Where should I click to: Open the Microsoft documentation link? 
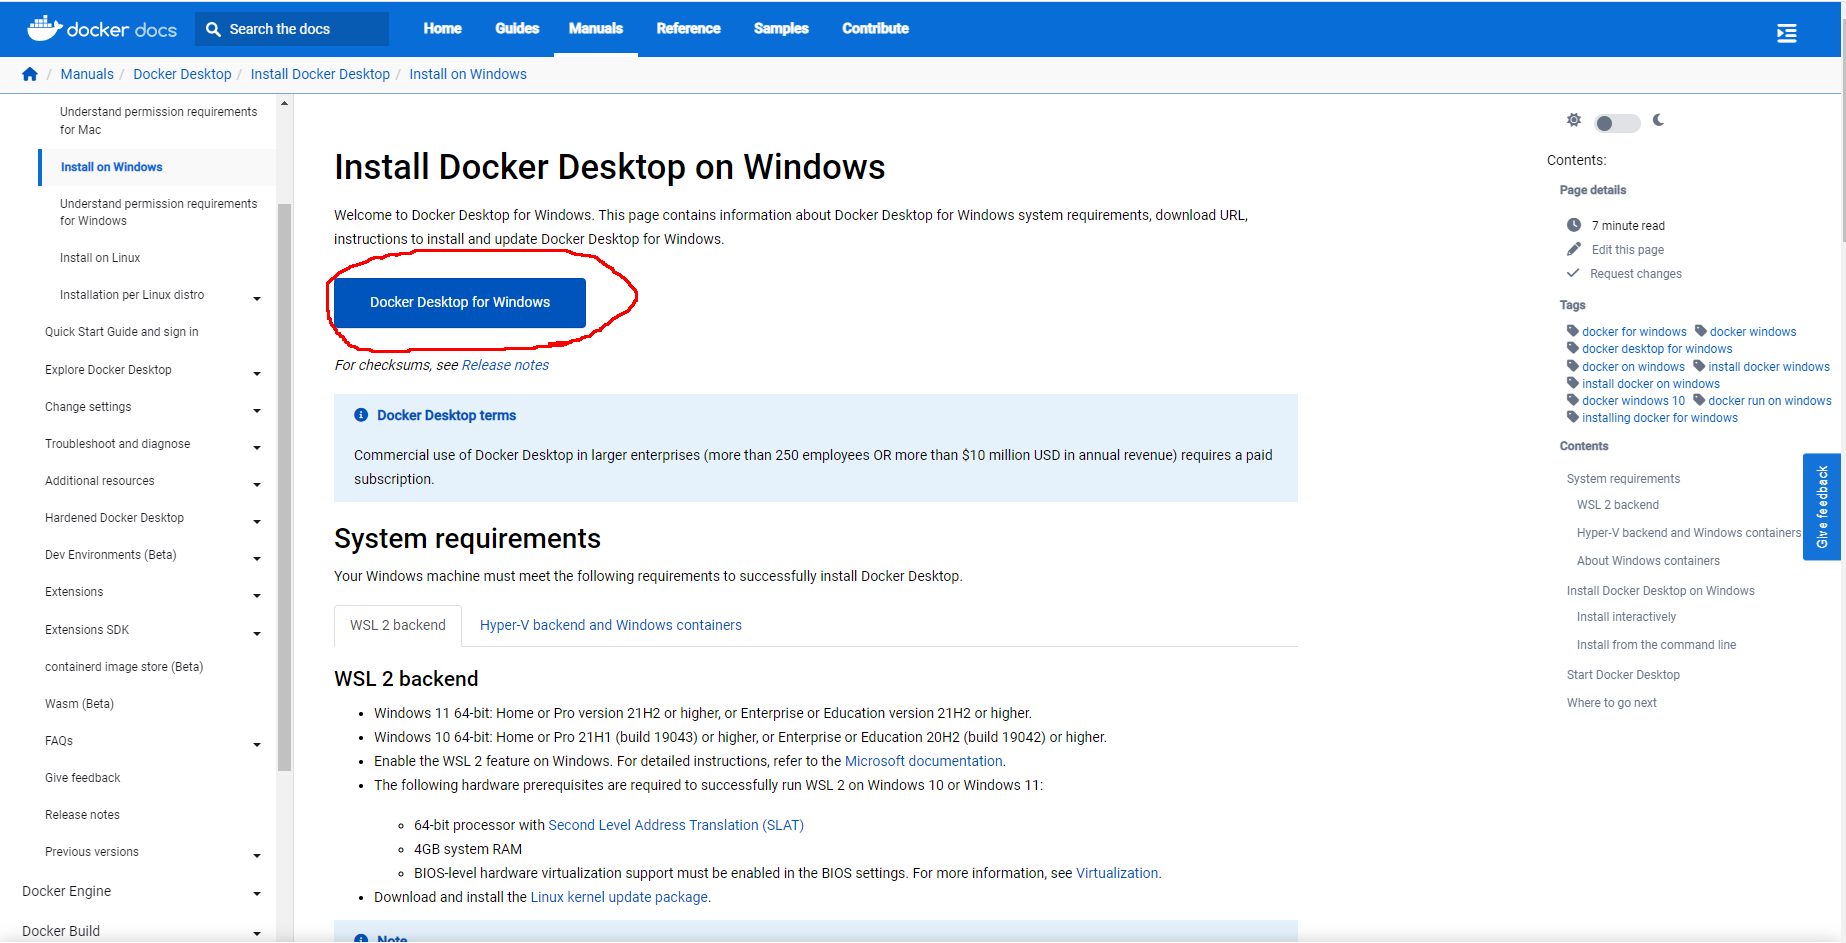pos(923,761)
